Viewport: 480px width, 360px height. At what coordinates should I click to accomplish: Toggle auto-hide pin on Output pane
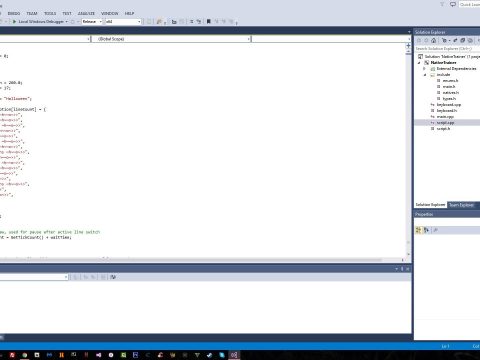pyautogui.click(x=402, y=269)
